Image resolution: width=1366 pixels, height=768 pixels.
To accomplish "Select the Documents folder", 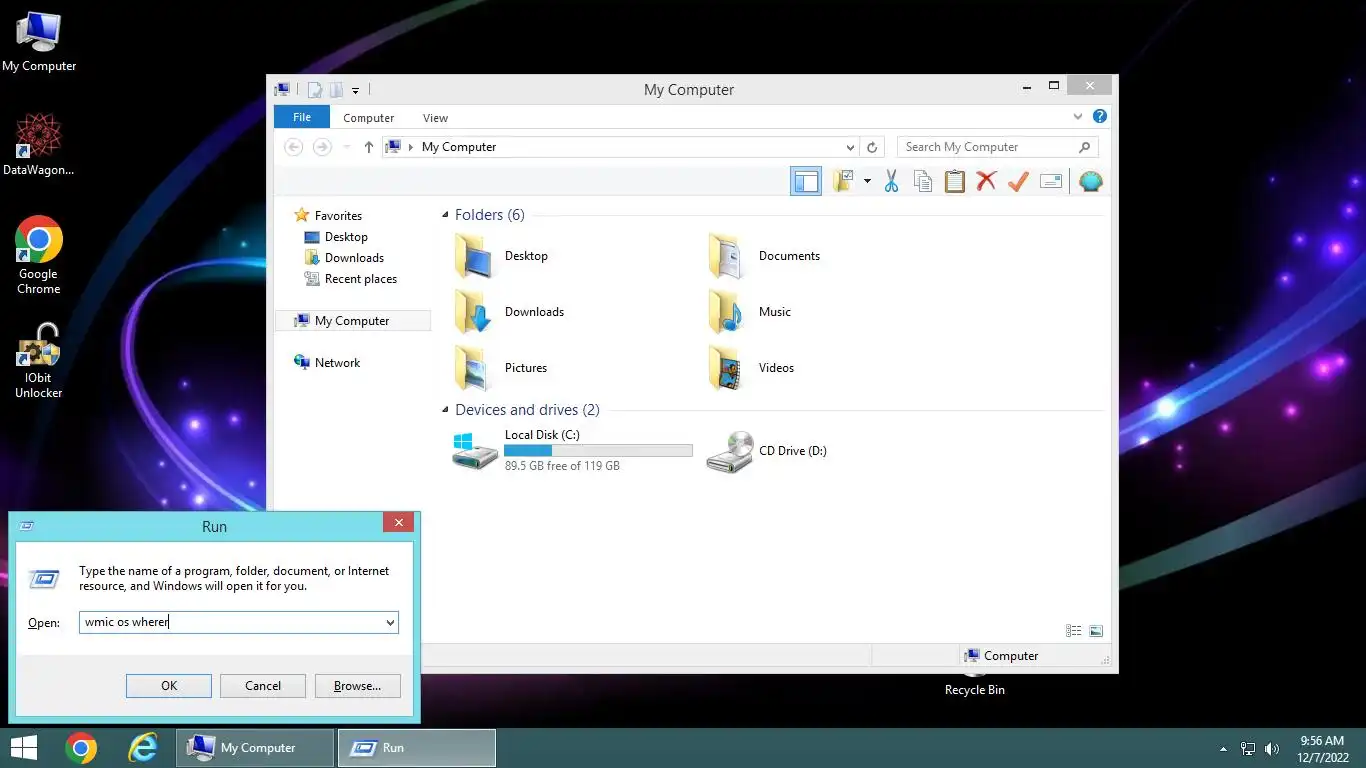I will (765, 256).
